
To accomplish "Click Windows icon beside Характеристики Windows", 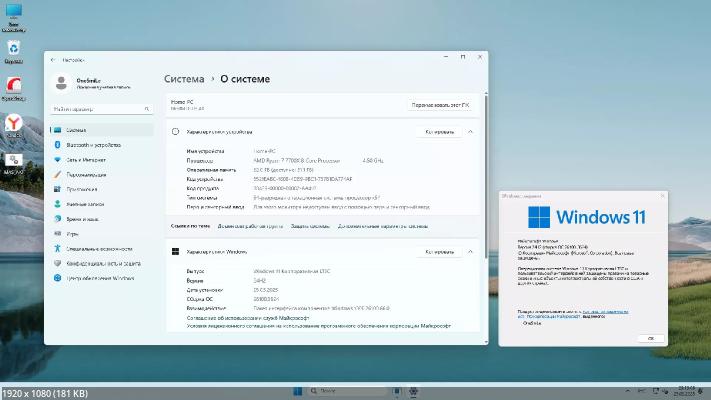I will tap(175, 252).
